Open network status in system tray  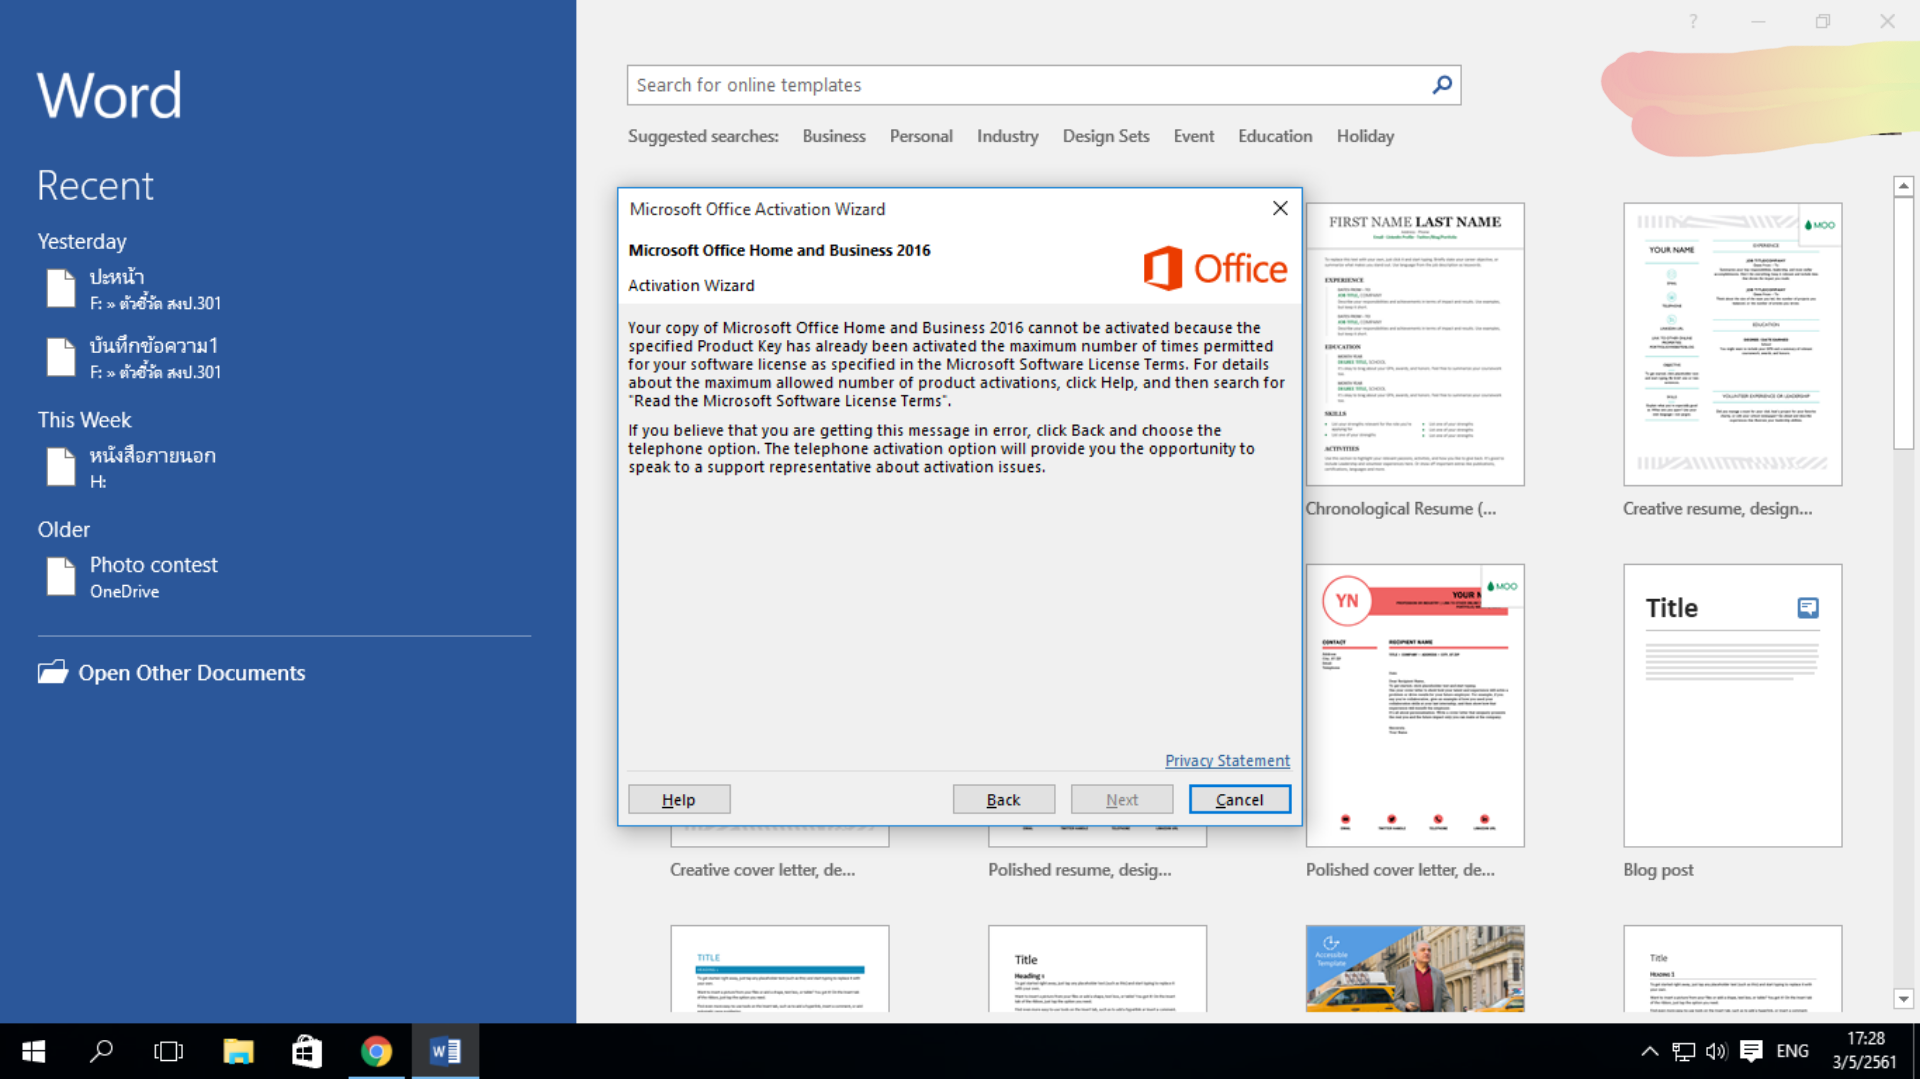point(1684,1051)
